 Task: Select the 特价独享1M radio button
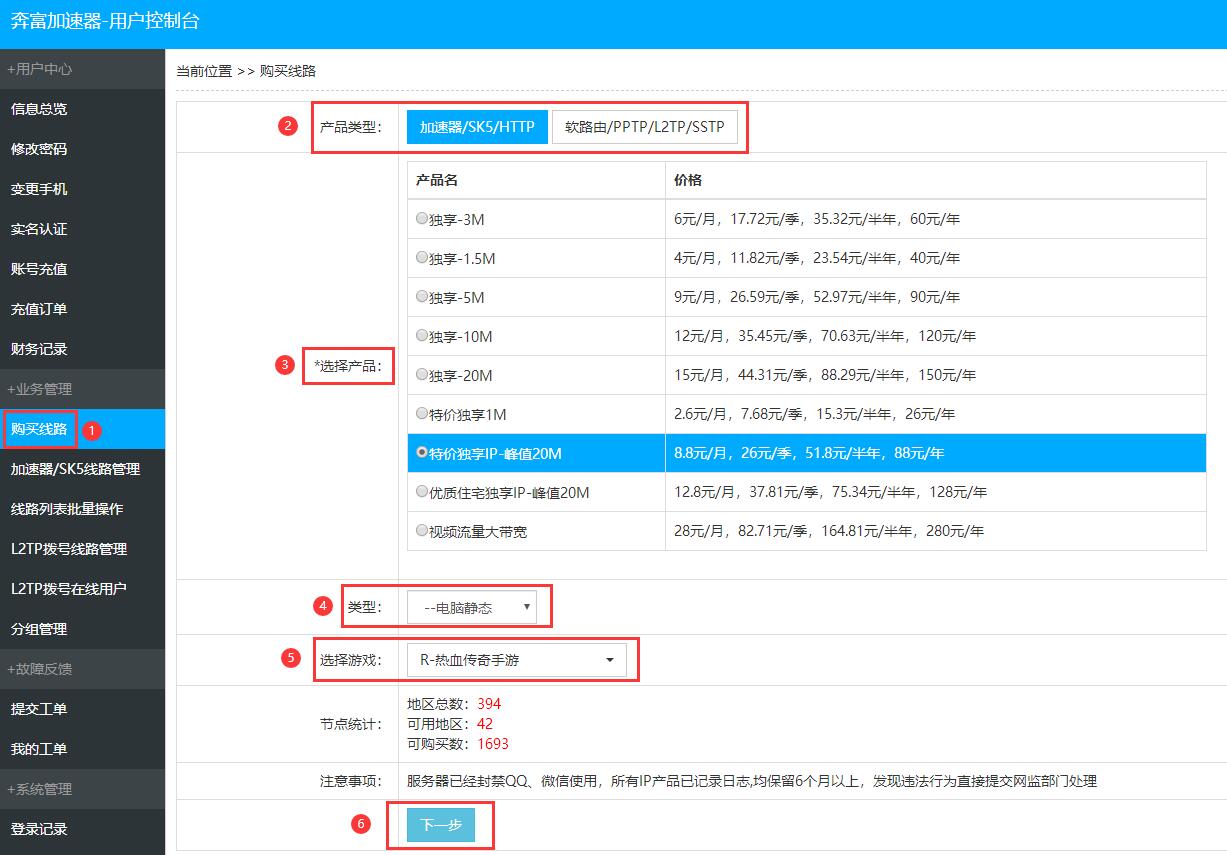click(x=422, y=414)
